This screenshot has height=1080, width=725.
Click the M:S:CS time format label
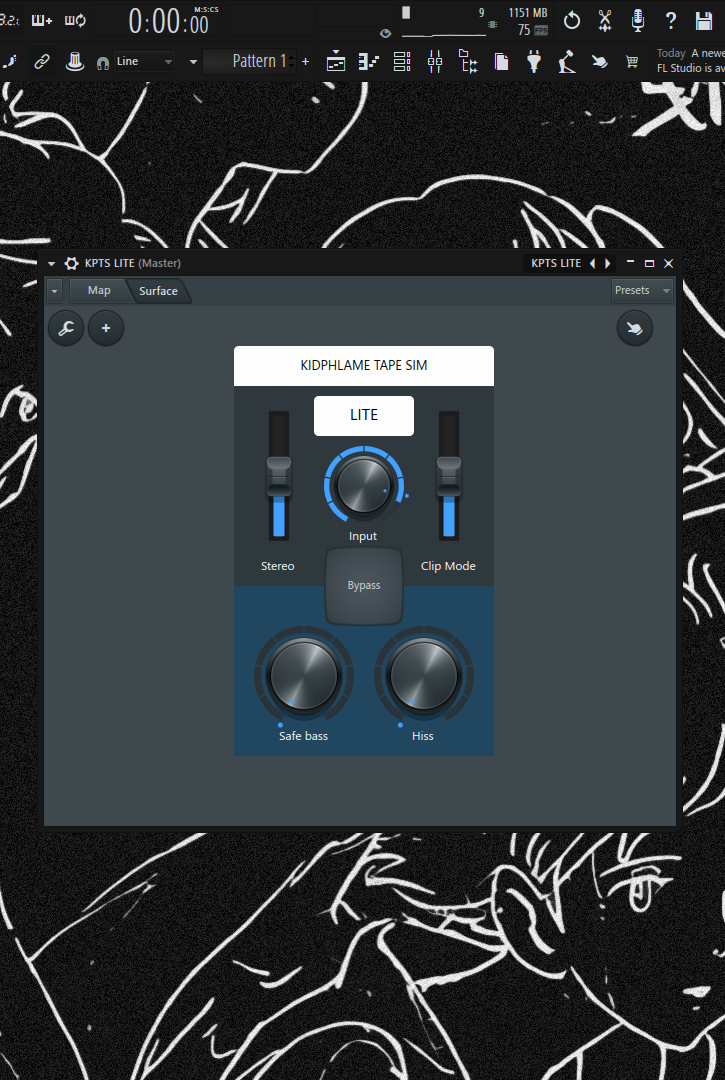pos(207,10)
